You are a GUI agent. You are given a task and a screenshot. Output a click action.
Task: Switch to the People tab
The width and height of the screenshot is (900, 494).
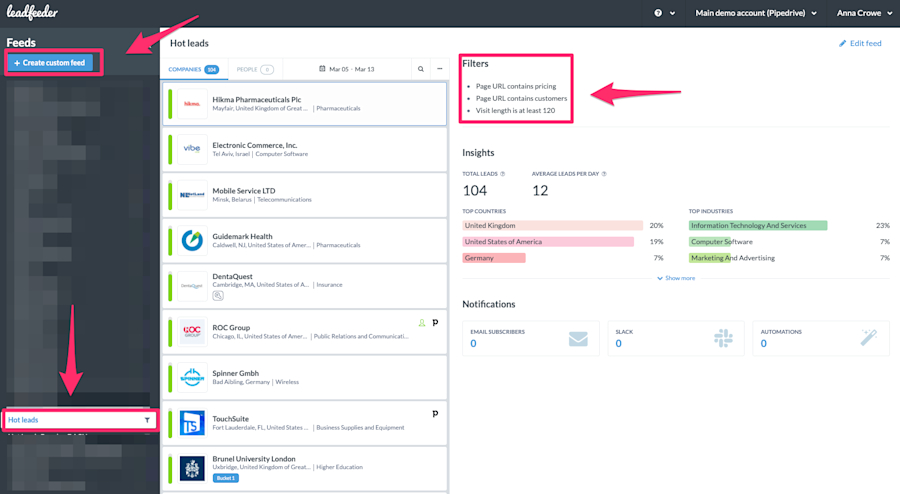tap(255, 69)
